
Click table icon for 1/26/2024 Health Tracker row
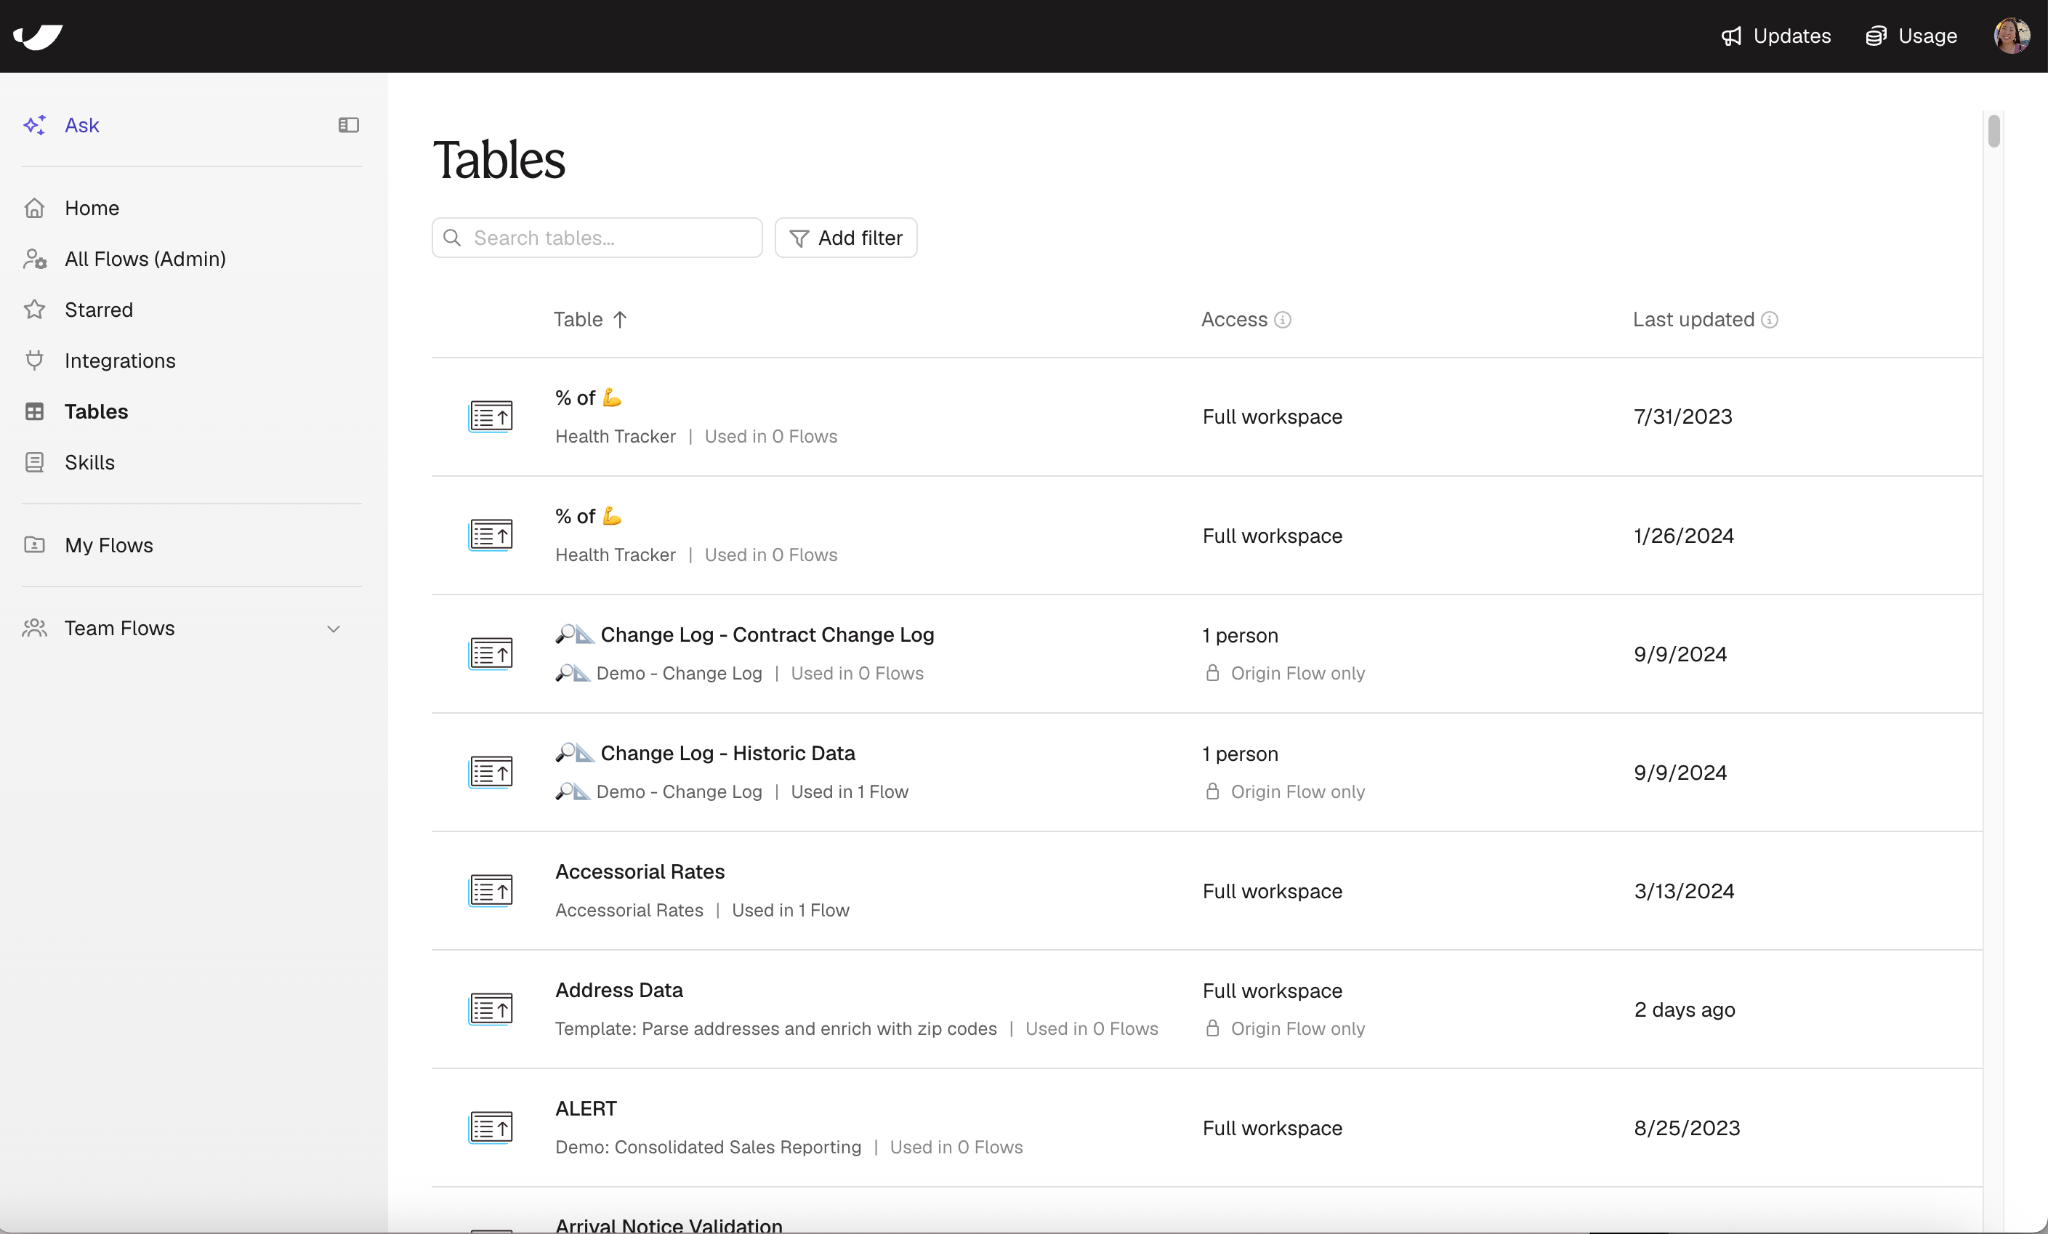click(491, 535)
